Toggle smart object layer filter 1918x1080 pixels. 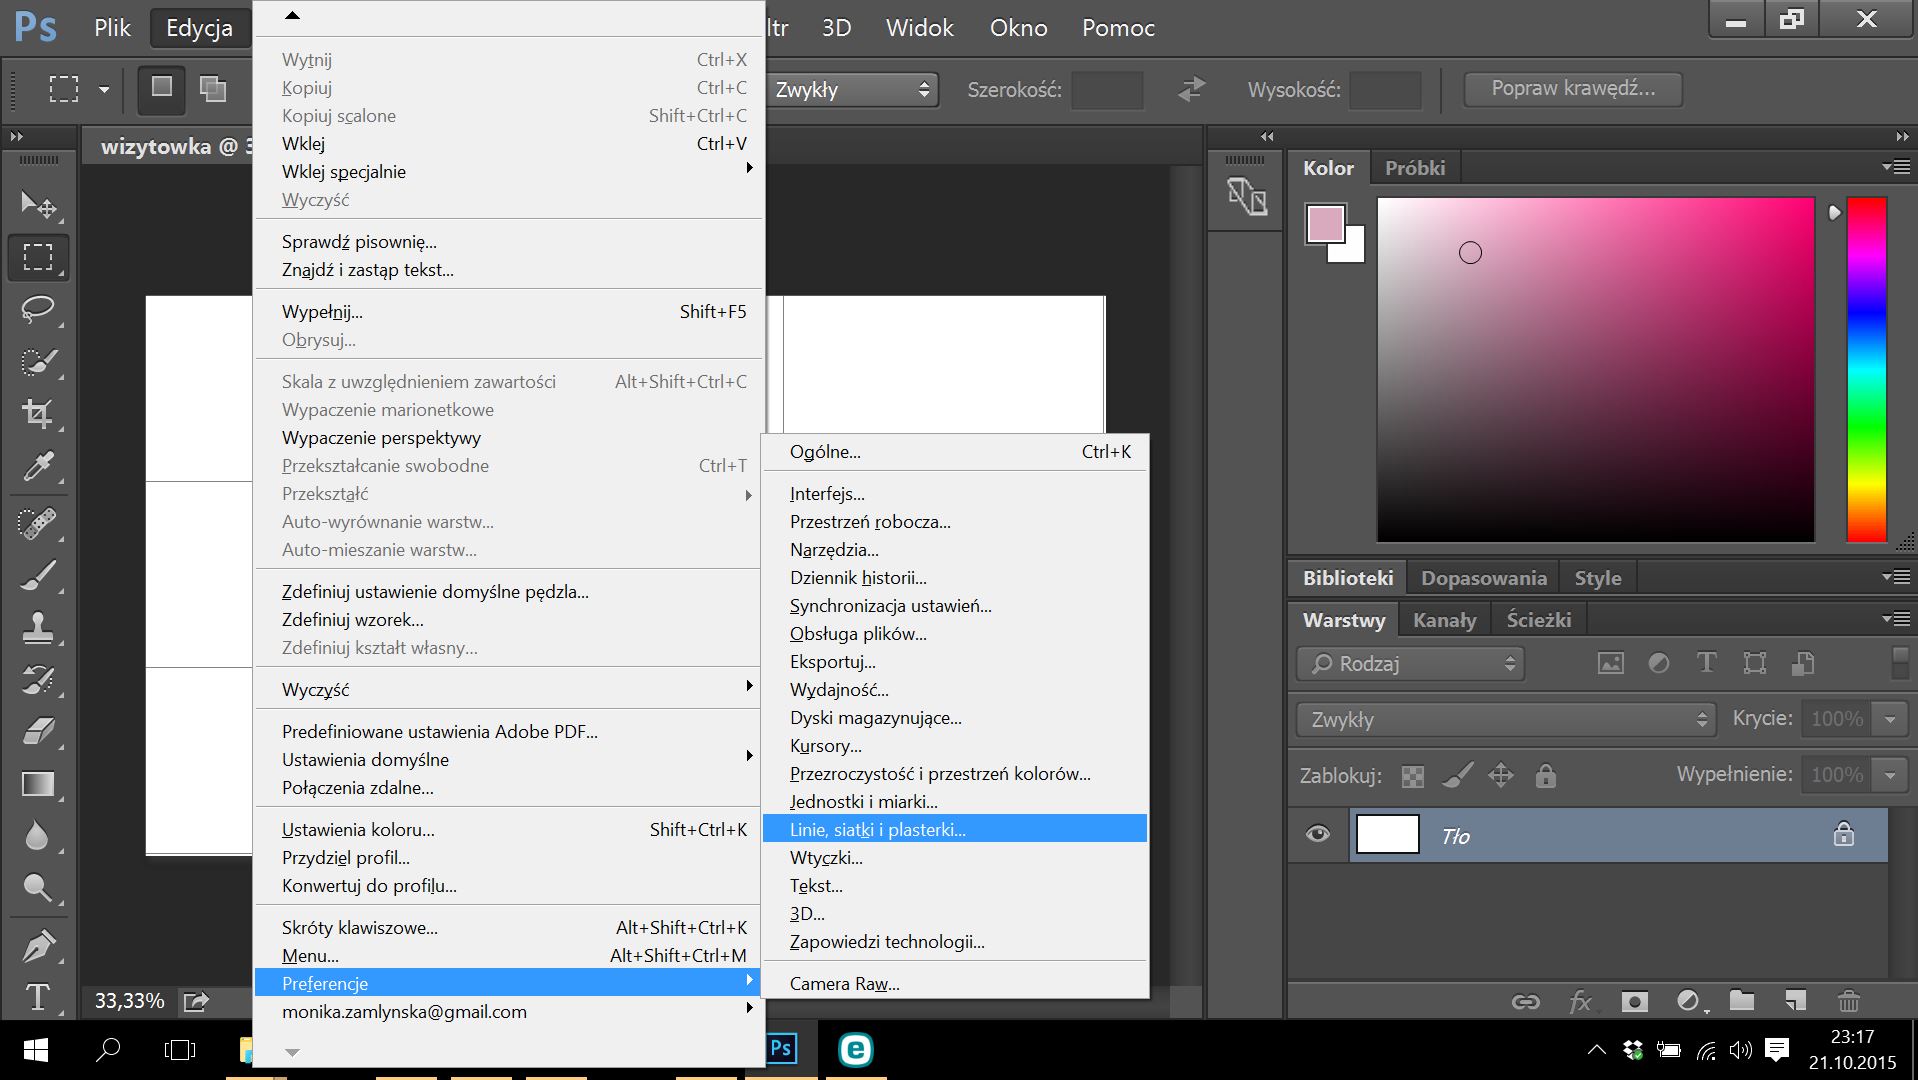pos(1803,662)
